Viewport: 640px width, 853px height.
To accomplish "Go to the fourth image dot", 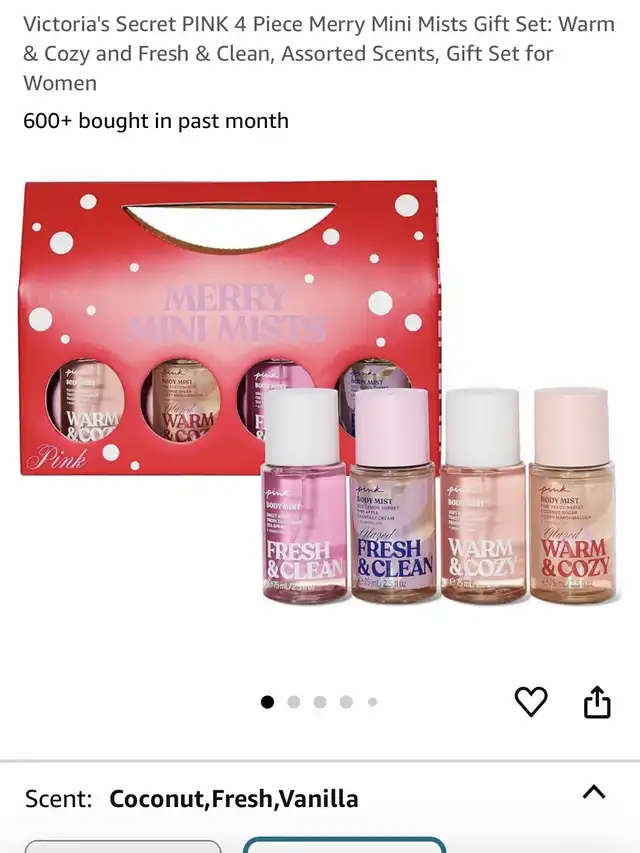I will click(346, 702).
